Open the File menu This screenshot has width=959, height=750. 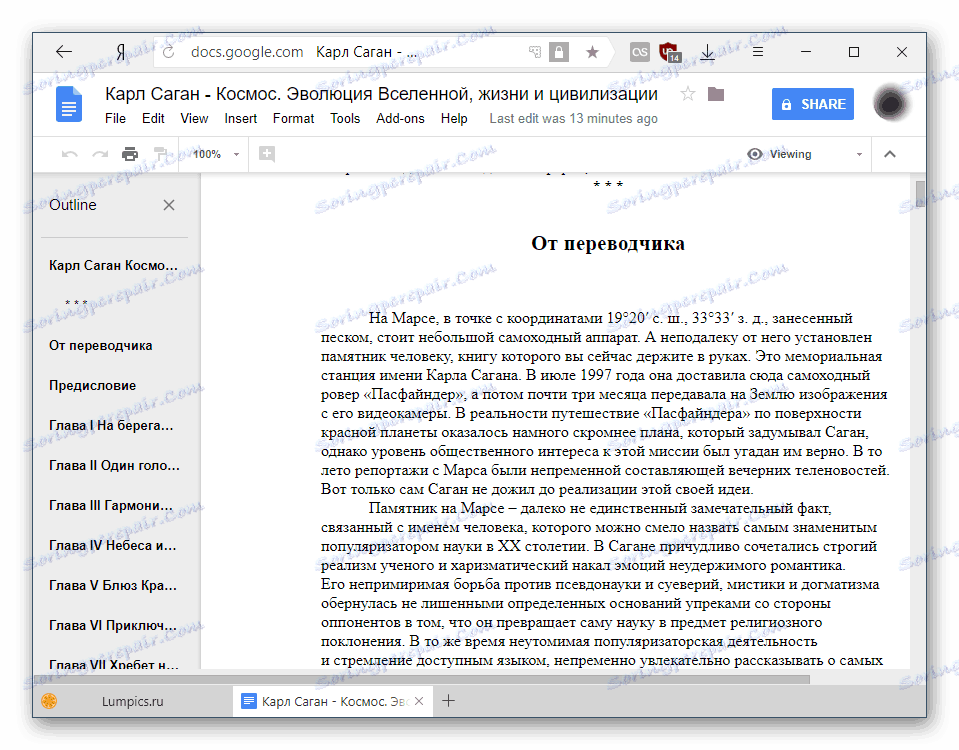click(115, 119)
